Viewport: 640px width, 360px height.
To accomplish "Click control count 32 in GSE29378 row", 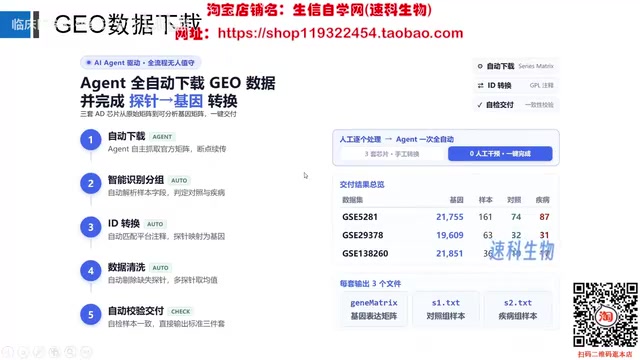I will 516,235.
